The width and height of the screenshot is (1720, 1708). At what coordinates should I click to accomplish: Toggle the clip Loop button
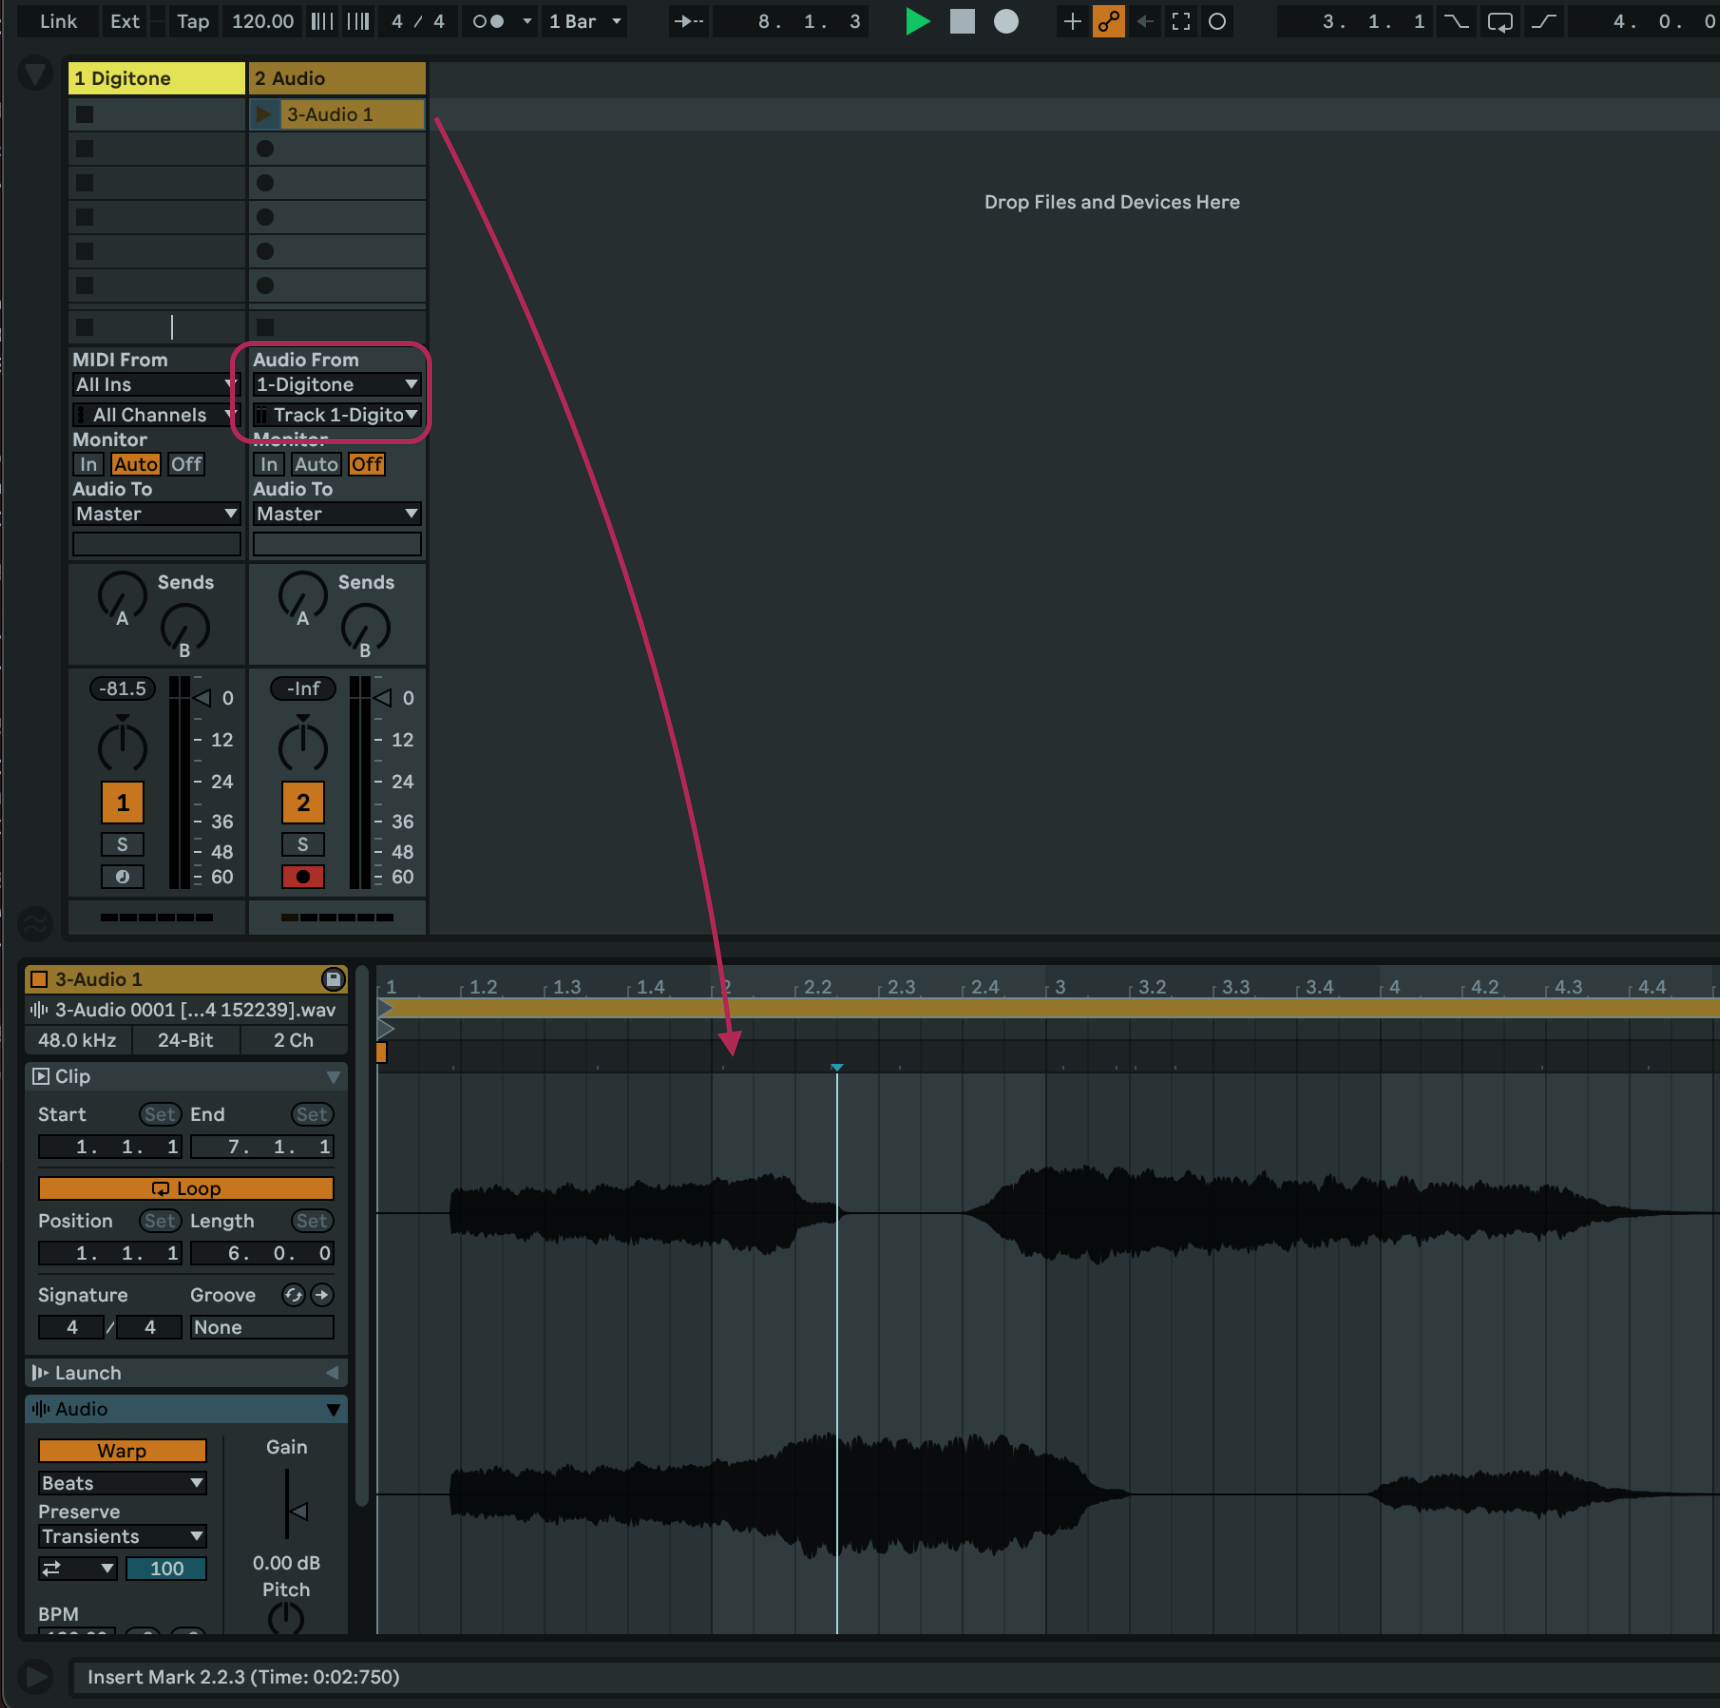186,1188
